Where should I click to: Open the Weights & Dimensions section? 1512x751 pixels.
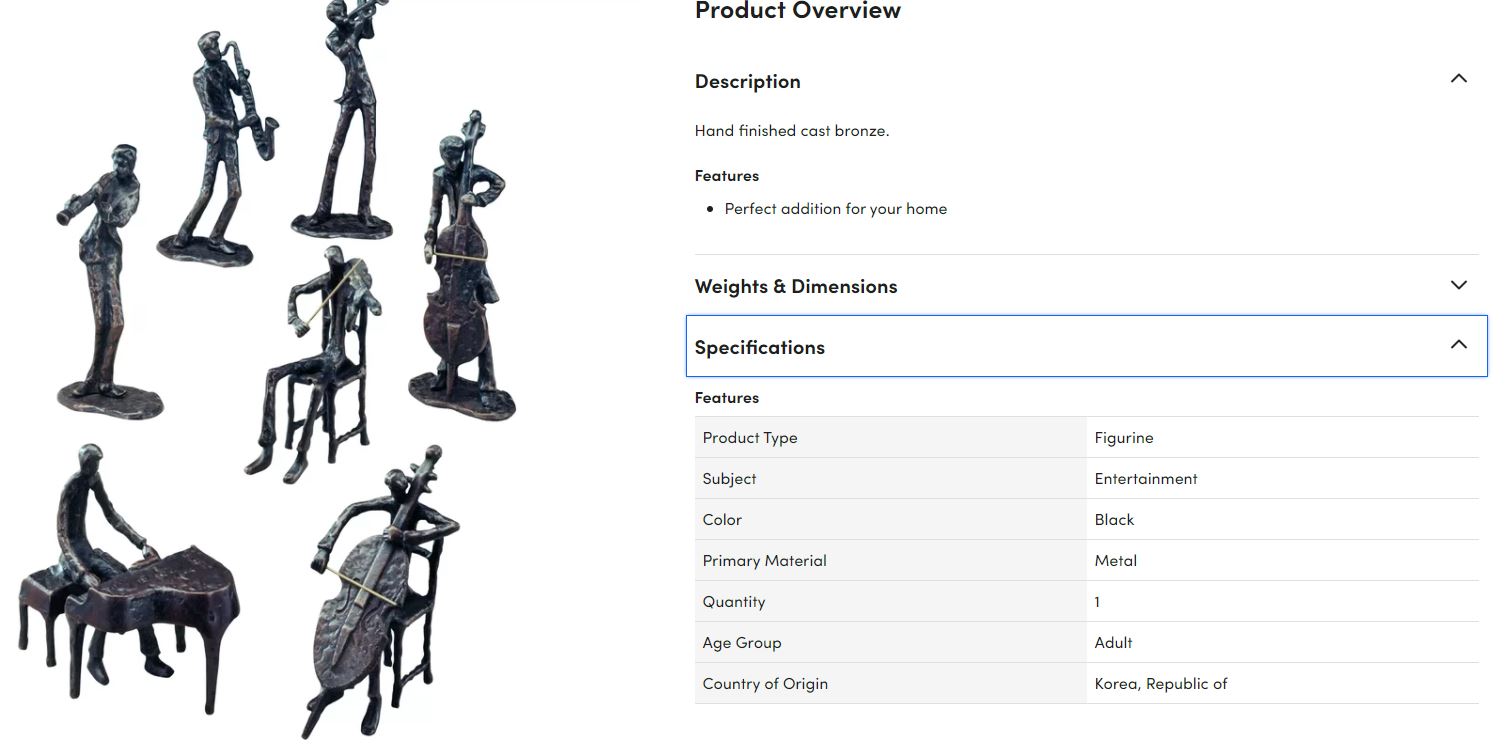[x=1086, y=286]
